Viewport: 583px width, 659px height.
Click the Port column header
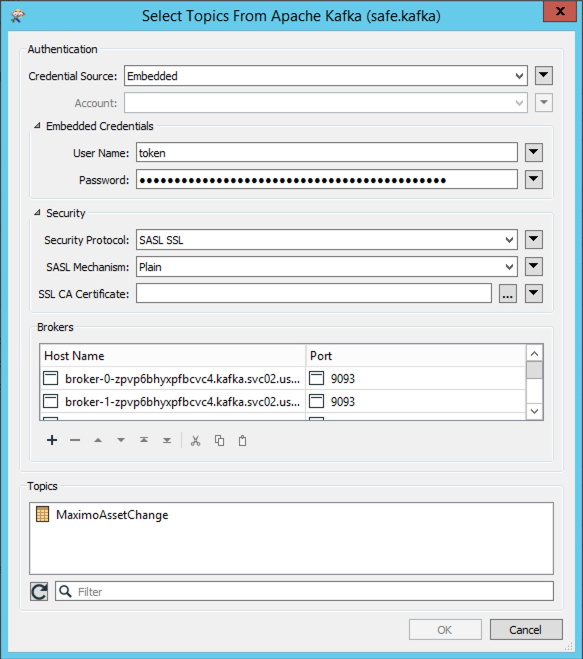(416, 356)
